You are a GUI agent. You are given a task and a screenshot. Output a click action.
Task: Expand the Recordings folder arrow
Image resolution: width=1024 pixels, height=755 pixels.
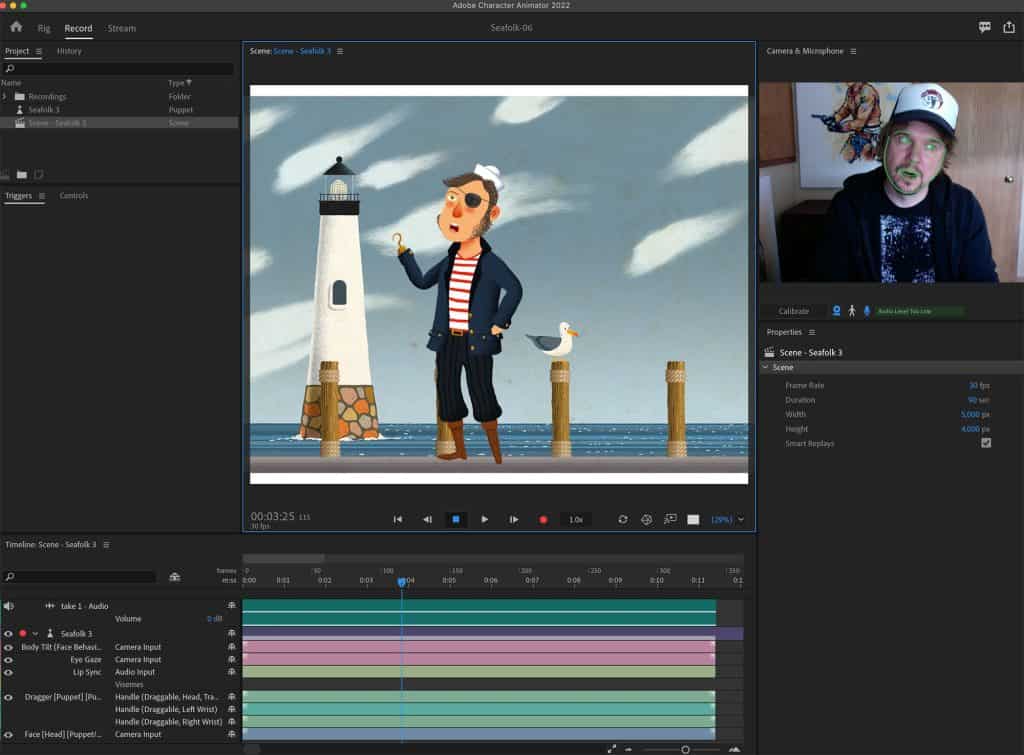click(5, 96)
